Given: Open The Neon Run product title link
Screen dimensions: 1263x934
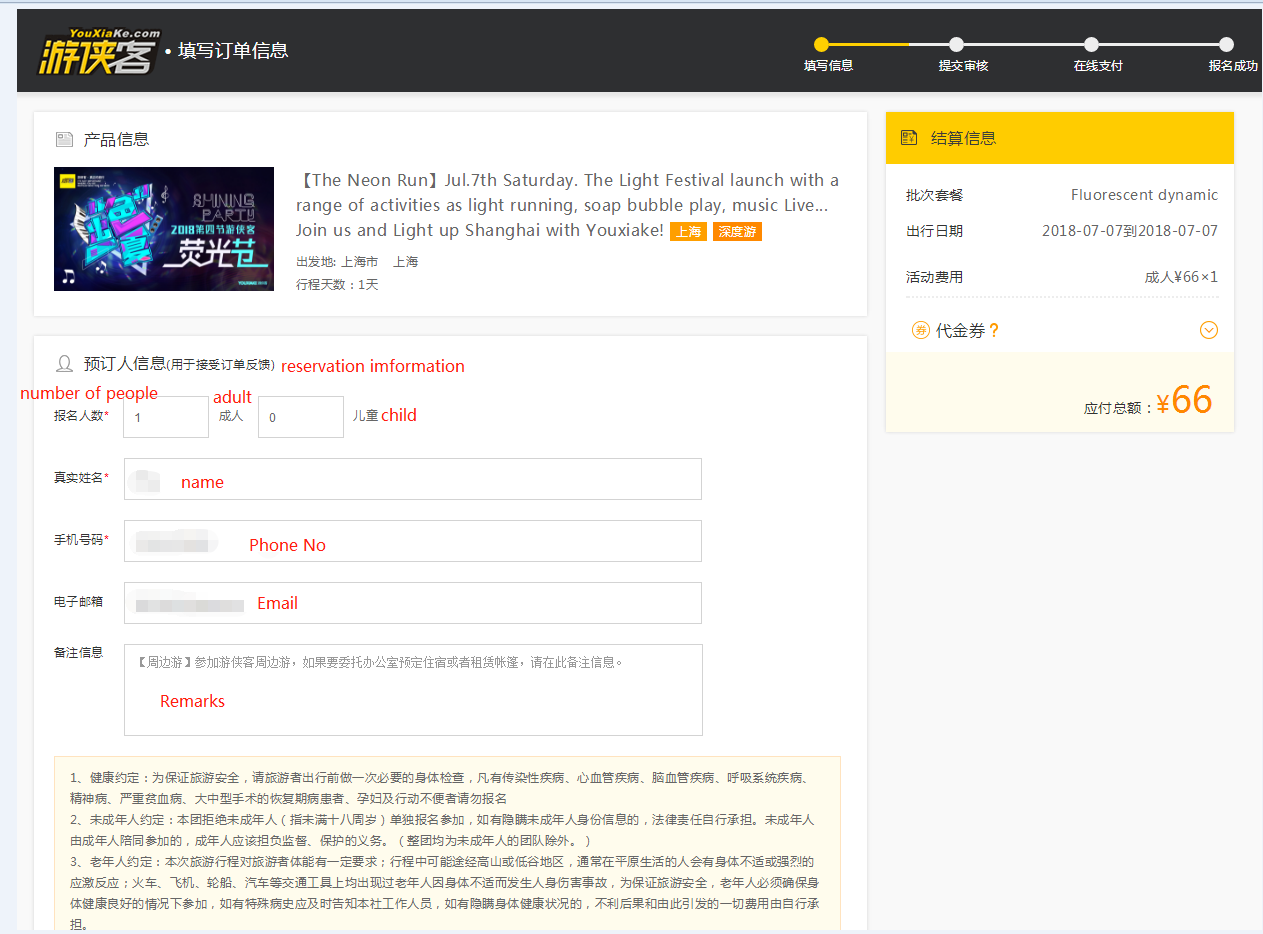Looking at the screenshot, I should click(567, 205).
